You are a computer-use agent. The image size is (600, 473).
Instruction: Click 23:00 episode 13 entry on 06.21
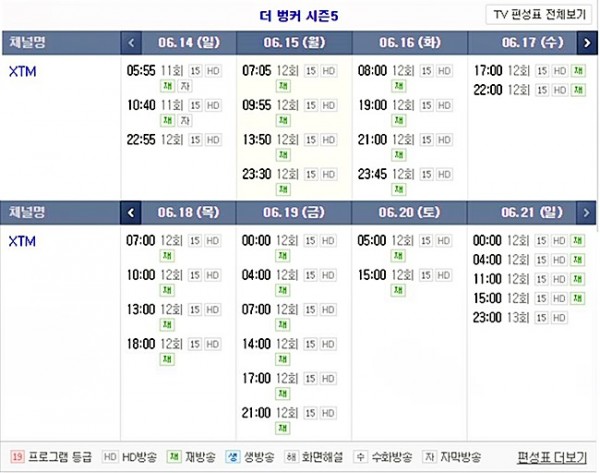pyautogui.click(x=520, y=317)
